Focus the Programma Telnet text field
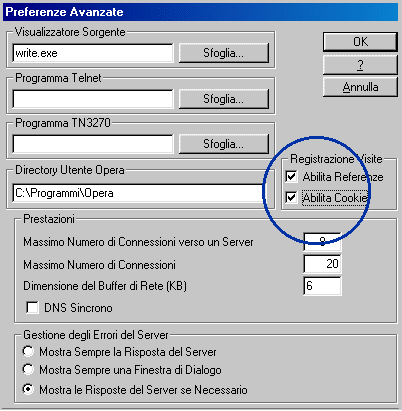This screenshot has height=411, width=402. [x=93, y=99]
